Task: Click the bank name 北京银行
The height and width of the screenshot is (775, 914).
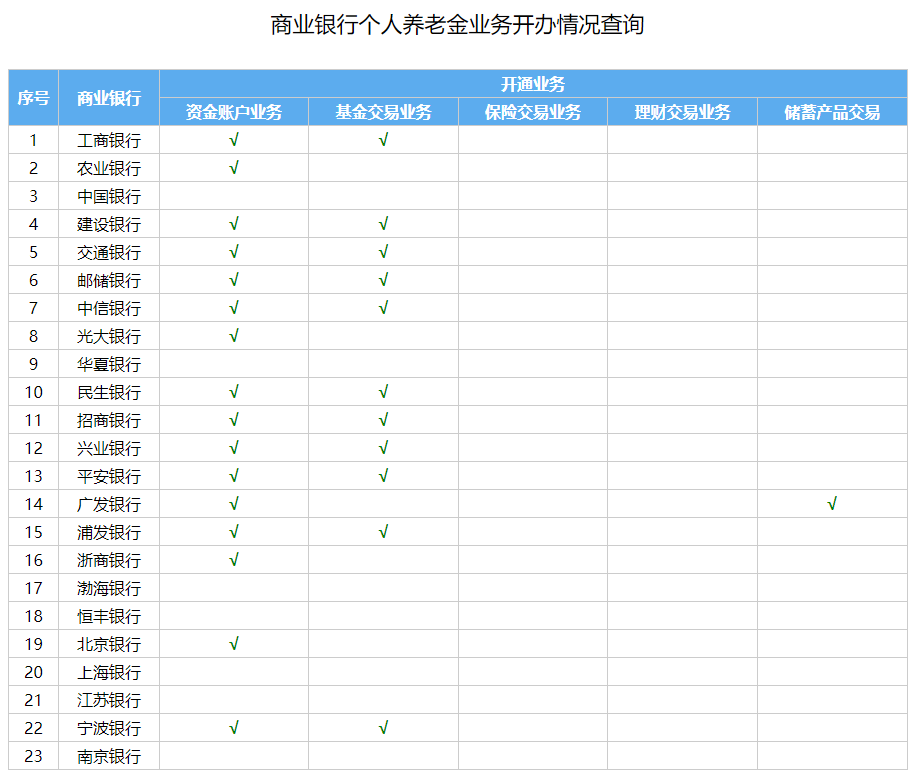Action: tap(109, 644)
